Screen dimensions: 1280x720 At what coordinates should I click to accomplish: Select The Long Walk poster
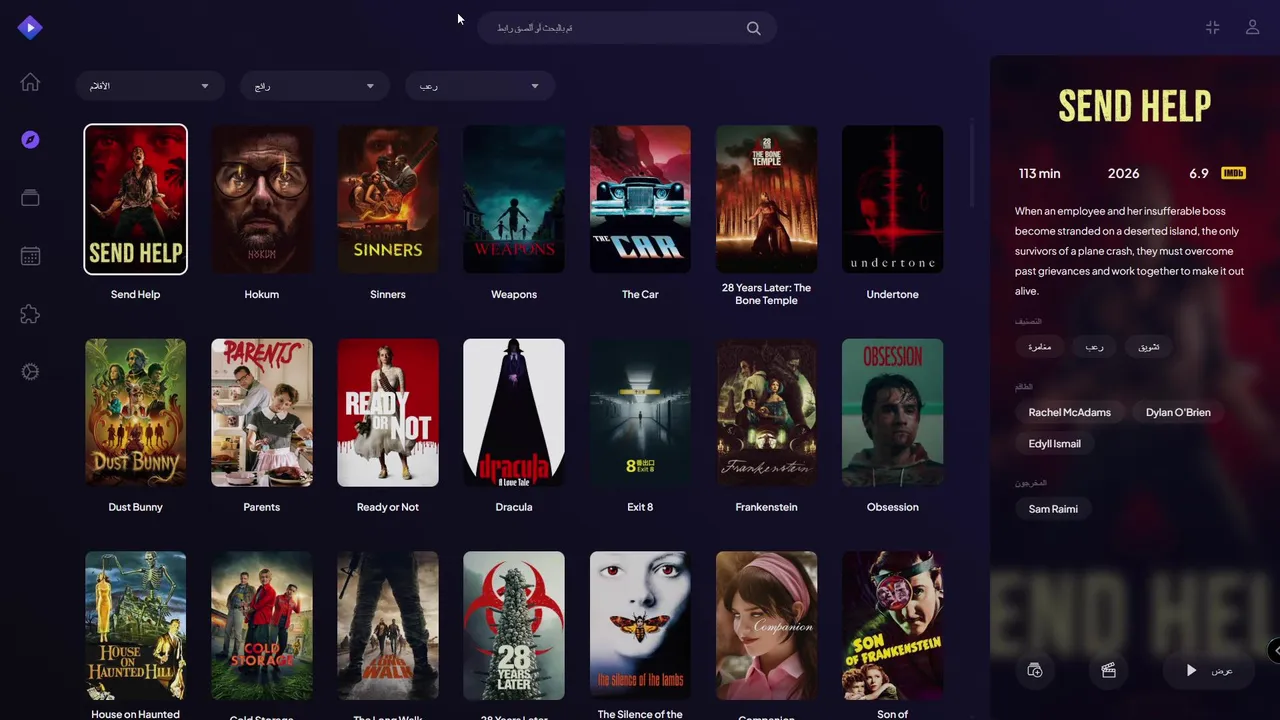(x=388, y=626)
